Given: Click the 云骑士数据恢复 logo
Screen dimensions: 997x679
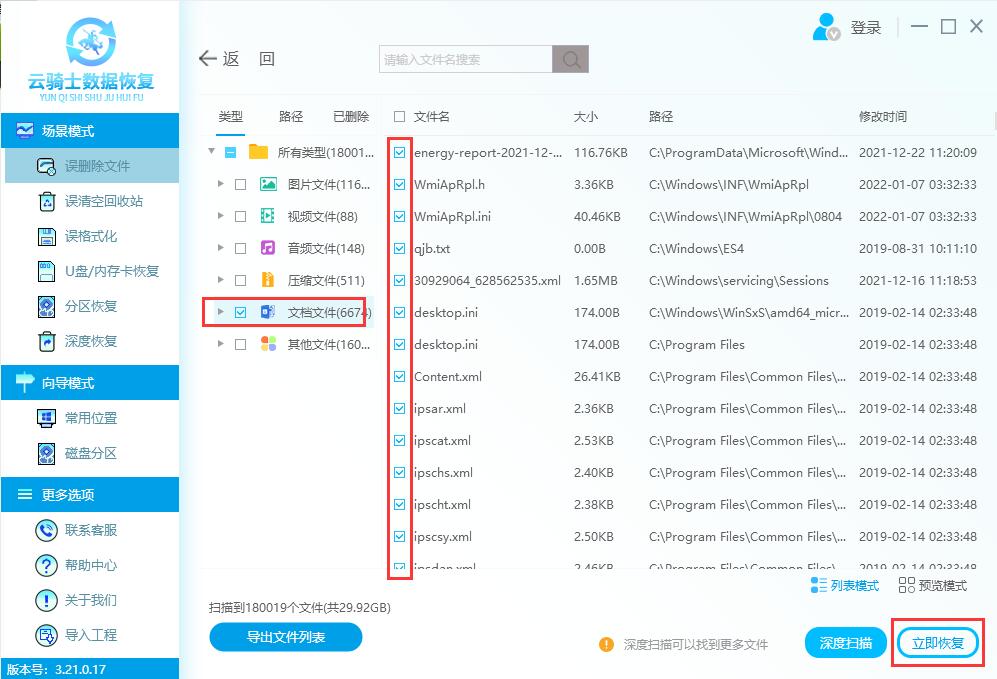Looking at the screenshot, I should (91, 58).
